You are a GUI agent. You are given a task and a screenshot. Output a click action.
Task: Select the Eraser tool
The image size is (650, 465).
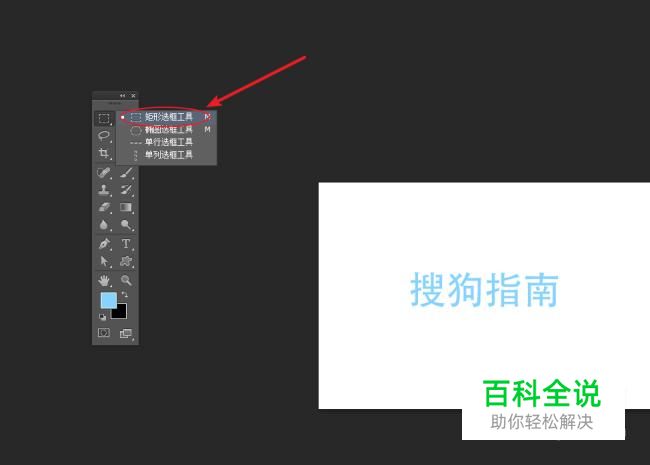104,207
